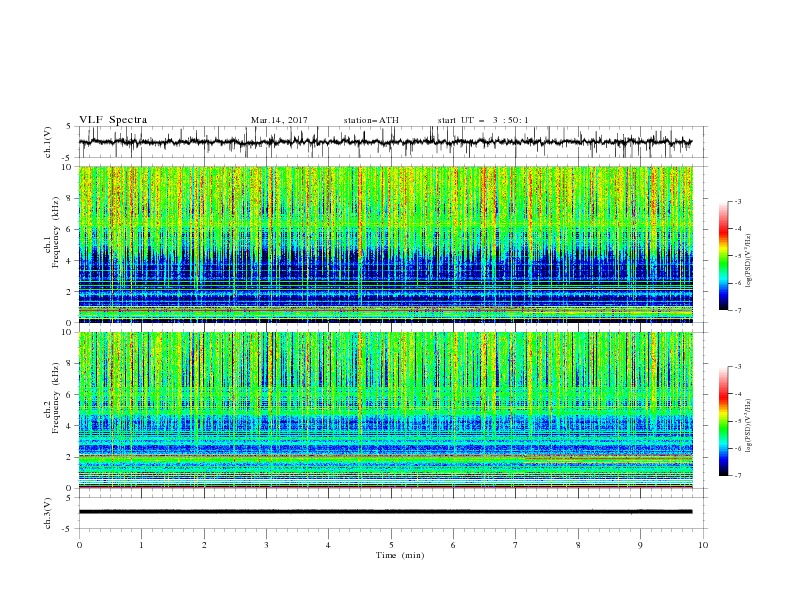Click the time axis tick label "2"
This screenshot has width=792, height=612.
point(204,545)
